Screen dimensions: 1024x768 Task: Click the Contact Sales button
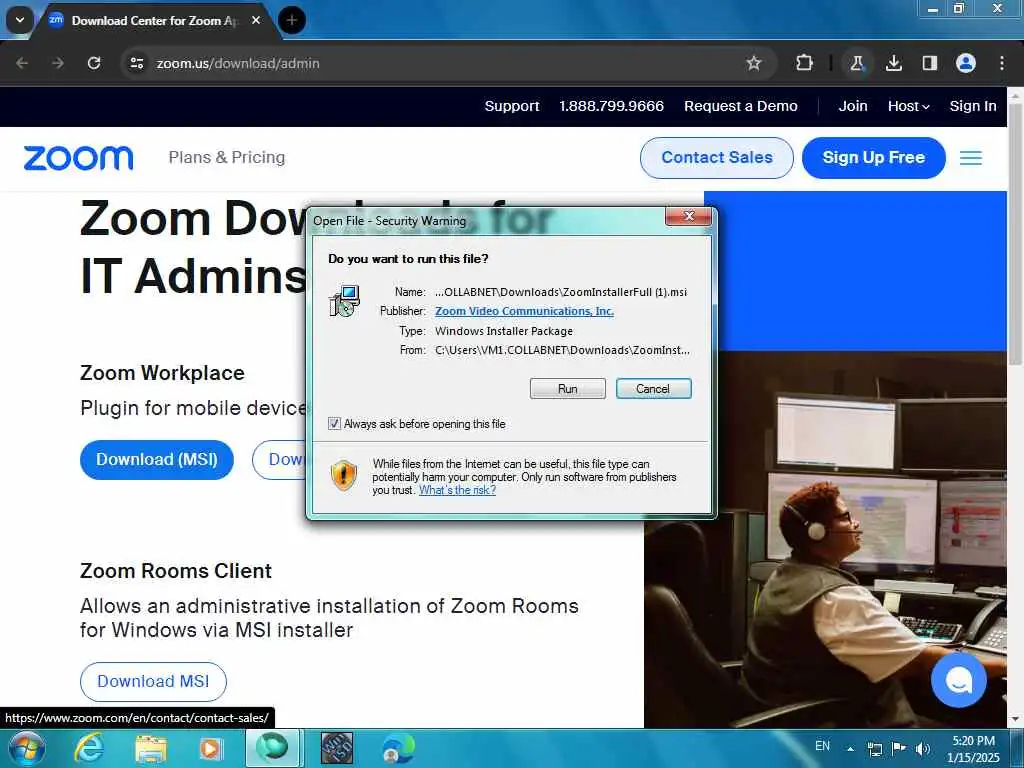pyautogui.click(x=716, y=157)
